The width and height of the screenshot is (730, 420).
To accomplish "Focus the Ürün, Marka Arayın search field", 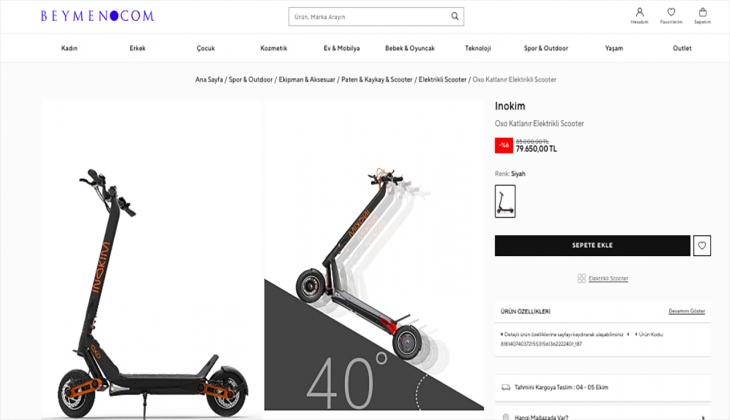I will 370,16.
